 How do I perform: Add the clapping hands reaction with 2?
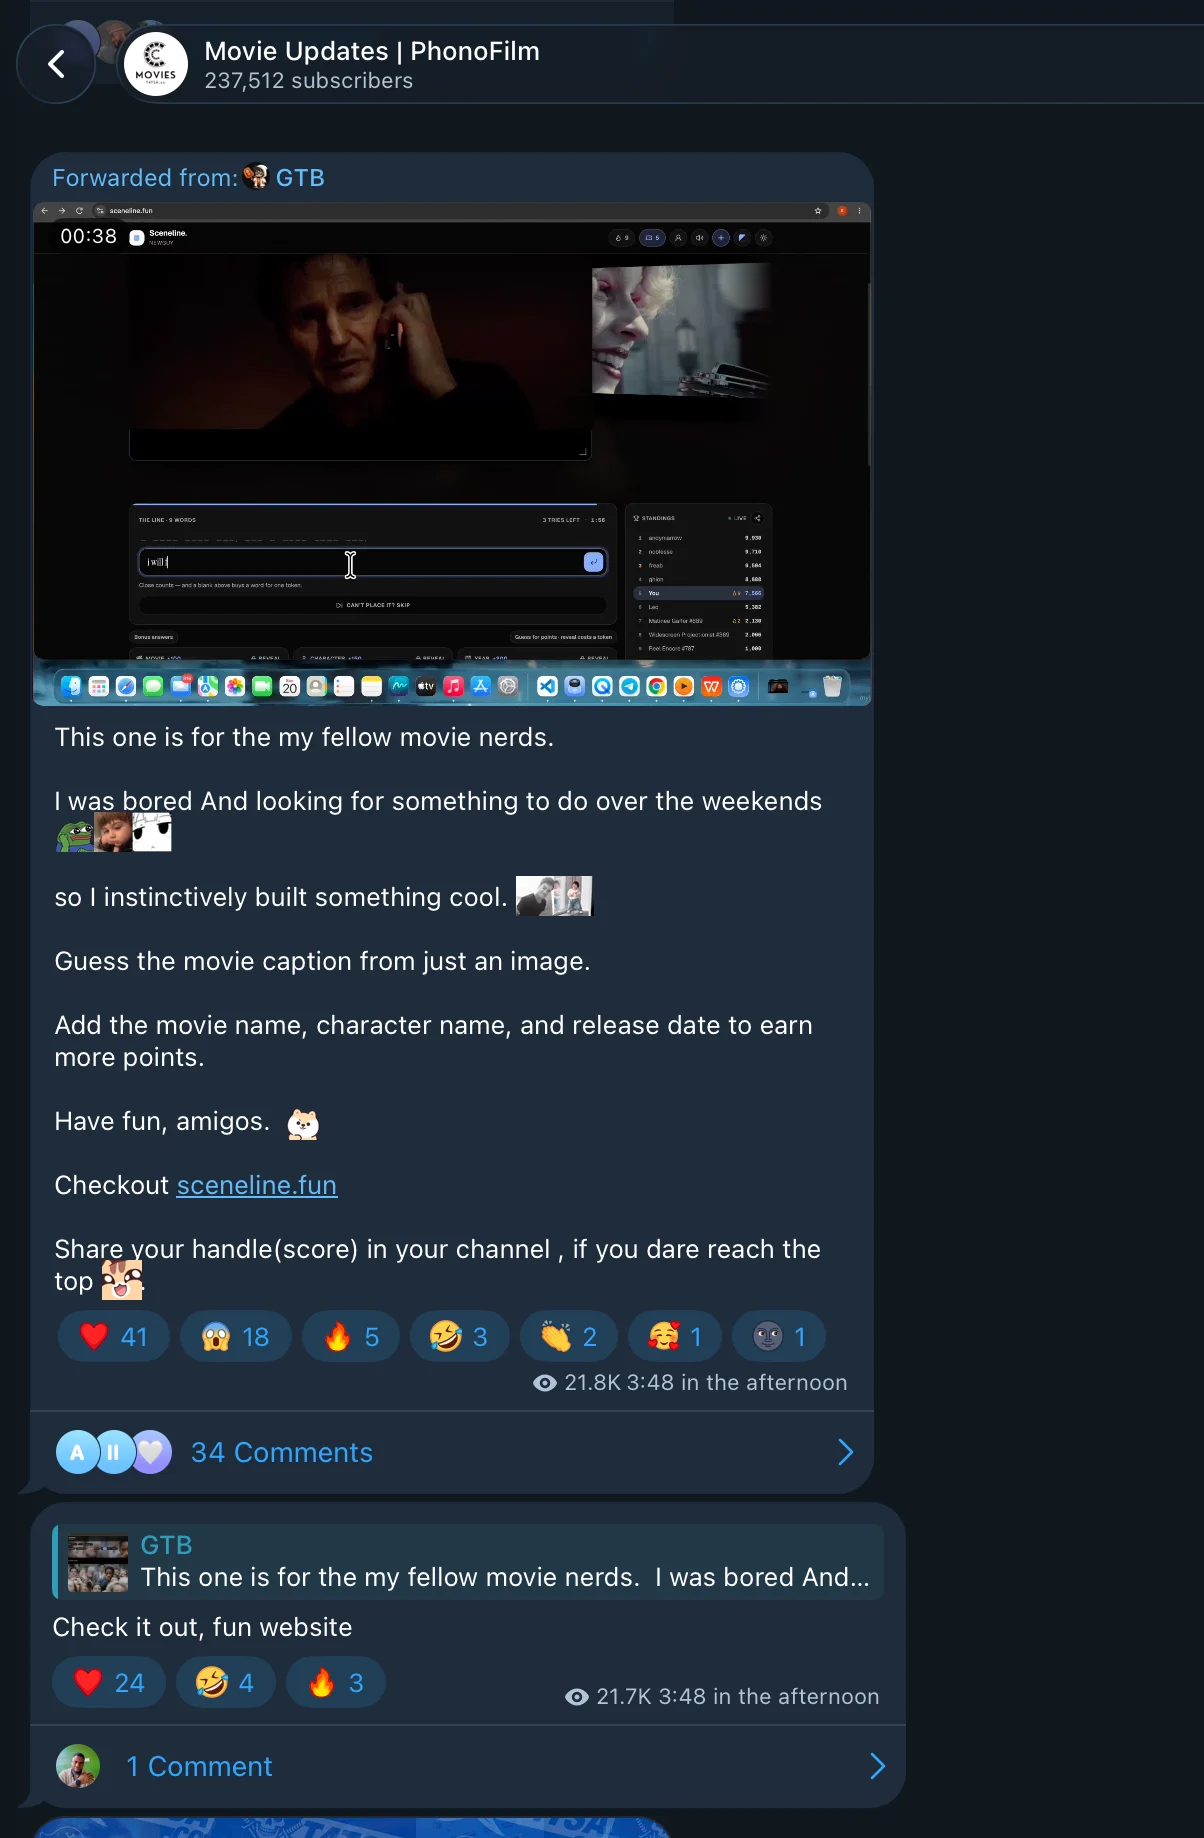click(x=569, y=1337)
